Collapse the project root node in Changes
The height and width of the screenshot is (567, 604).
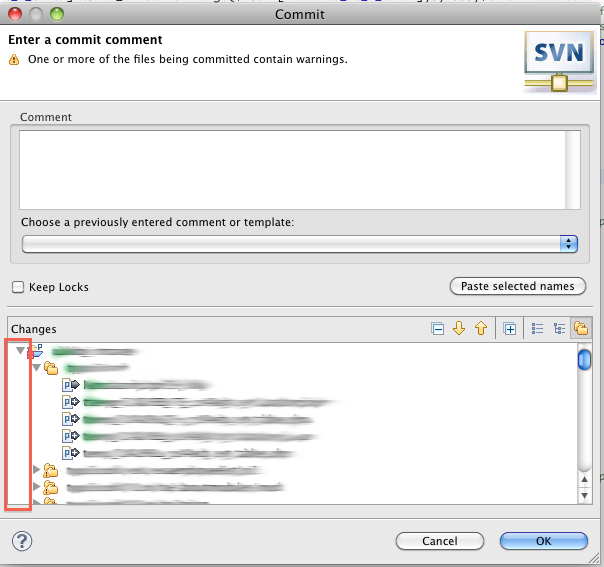coord(20,351)
